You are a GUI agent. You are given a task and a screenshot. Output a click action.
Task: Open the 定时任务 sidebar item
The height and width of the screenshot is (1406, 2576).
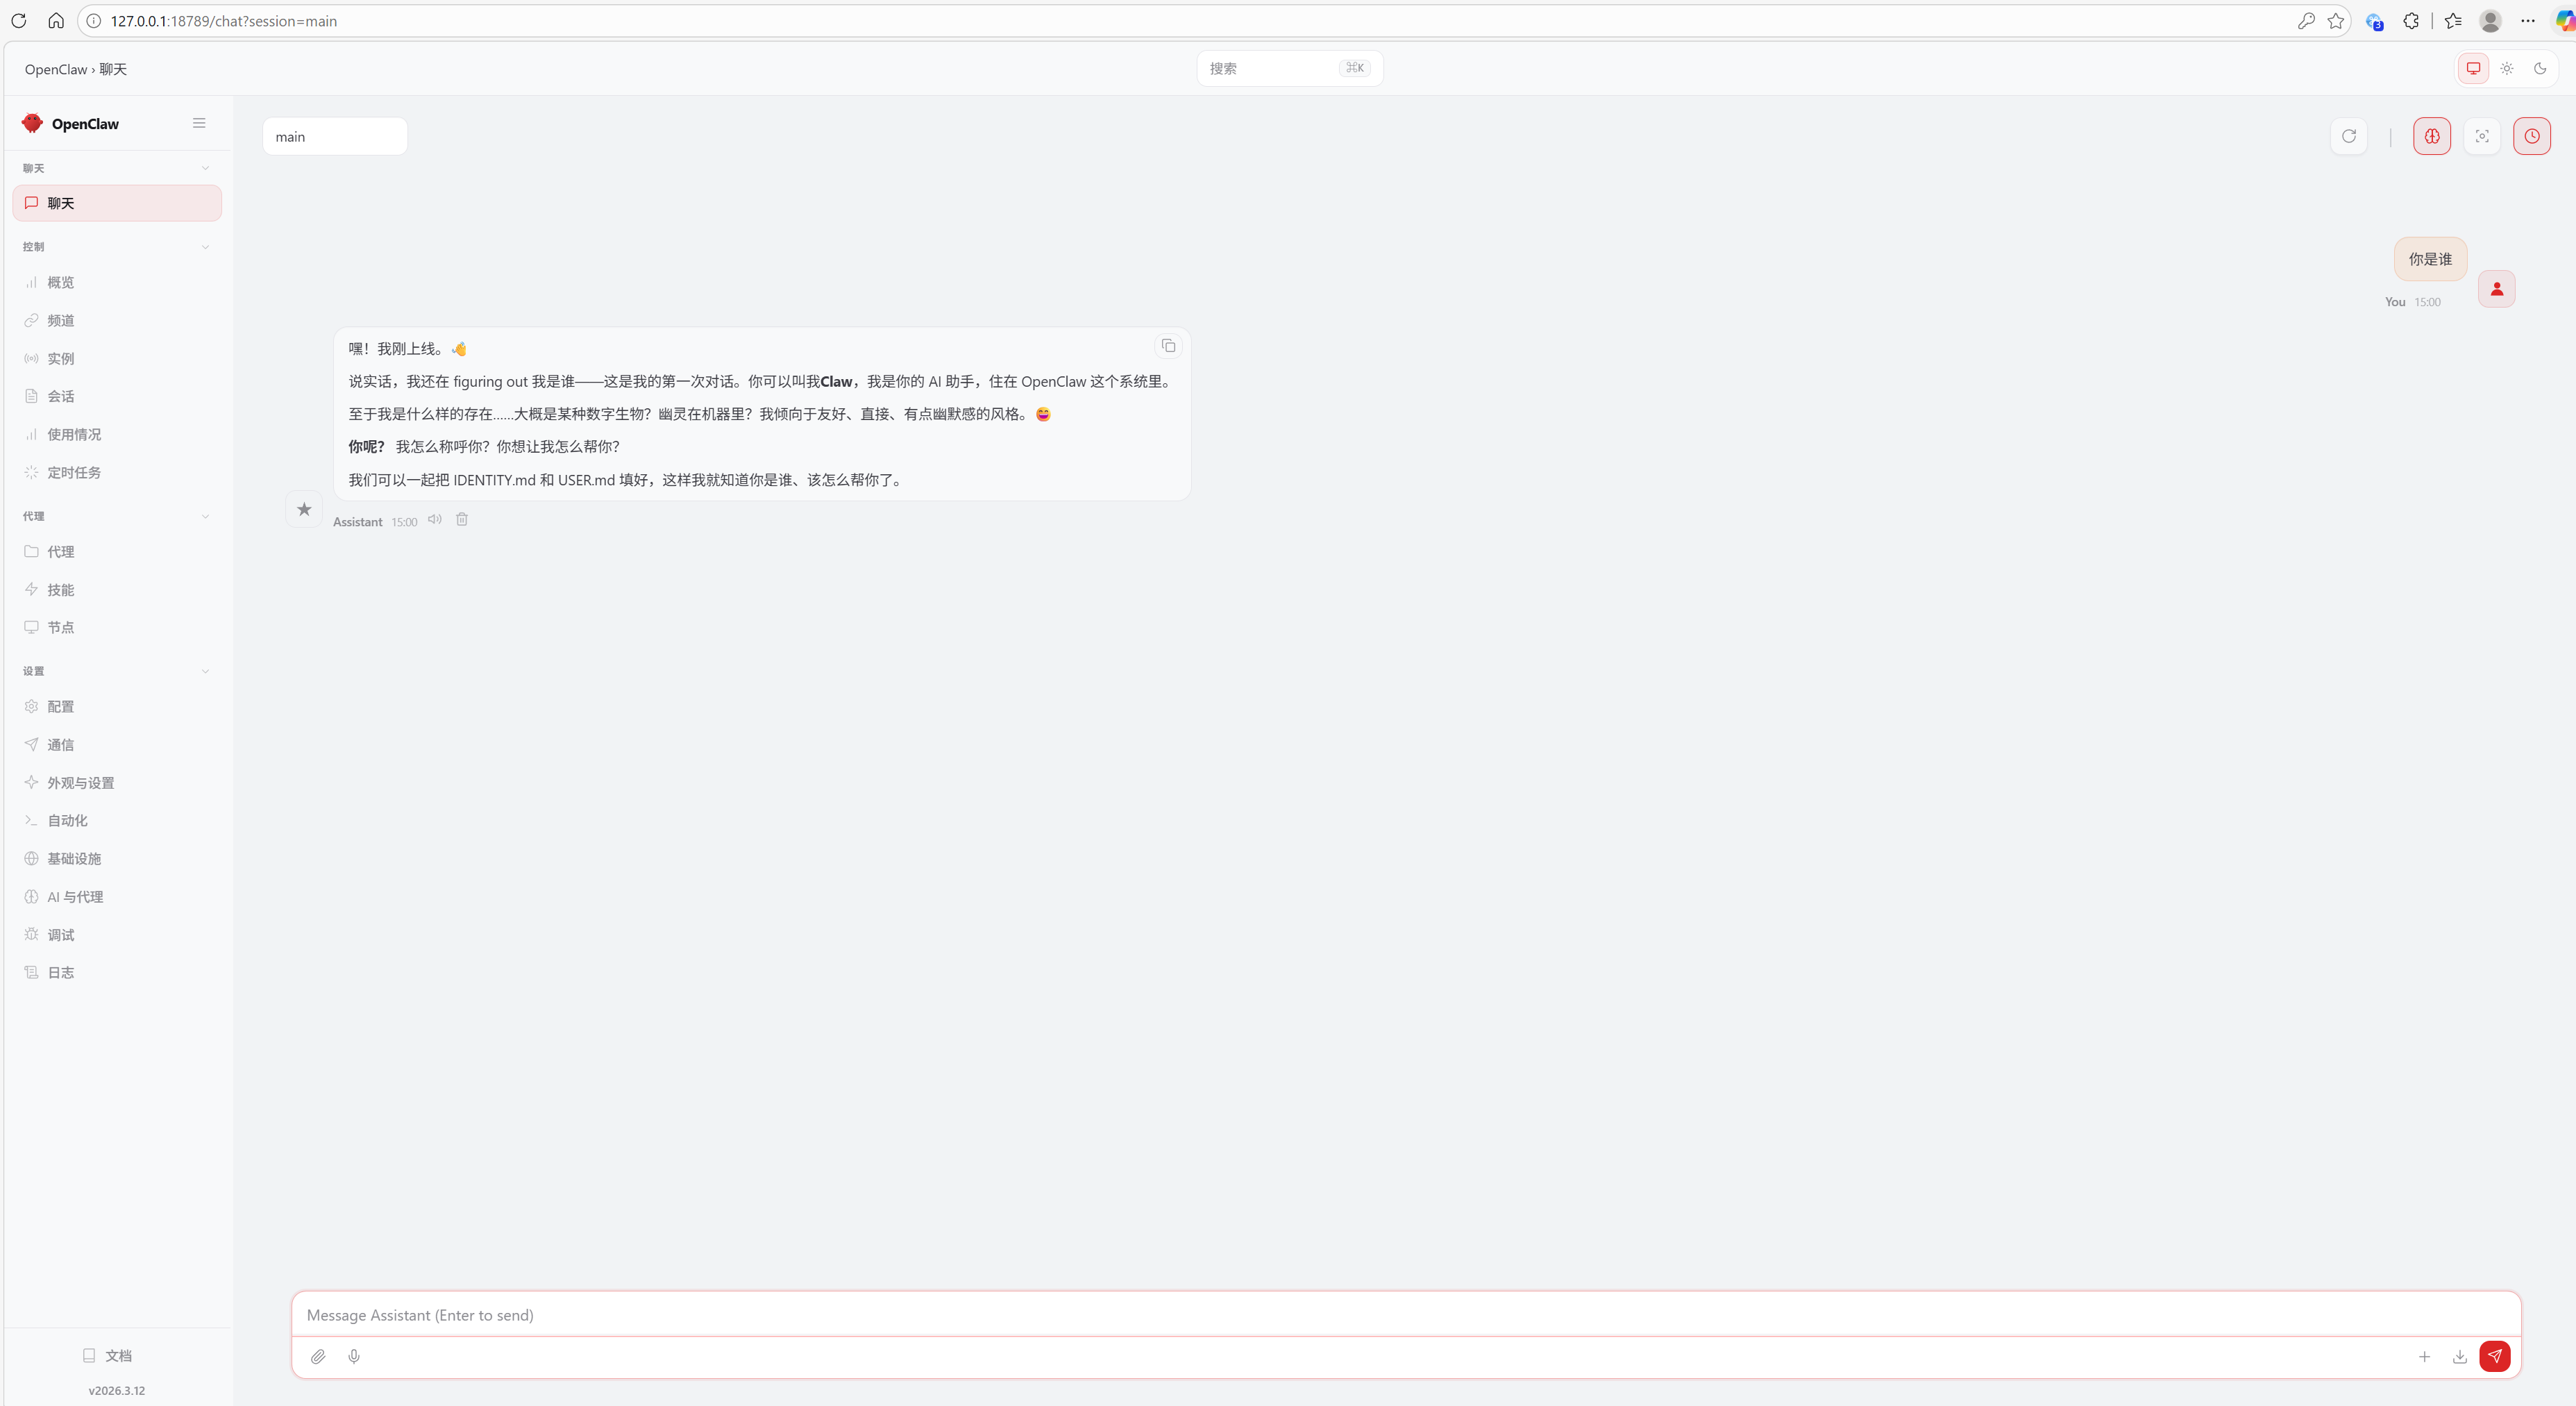coord(74,472)
